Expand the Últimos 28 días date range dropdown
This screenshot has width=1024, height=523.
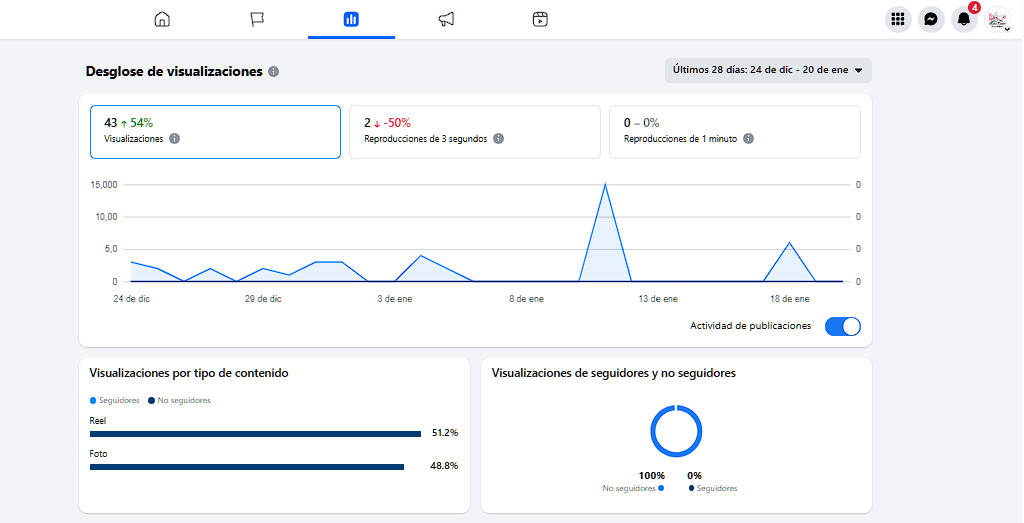pos(768,70)
